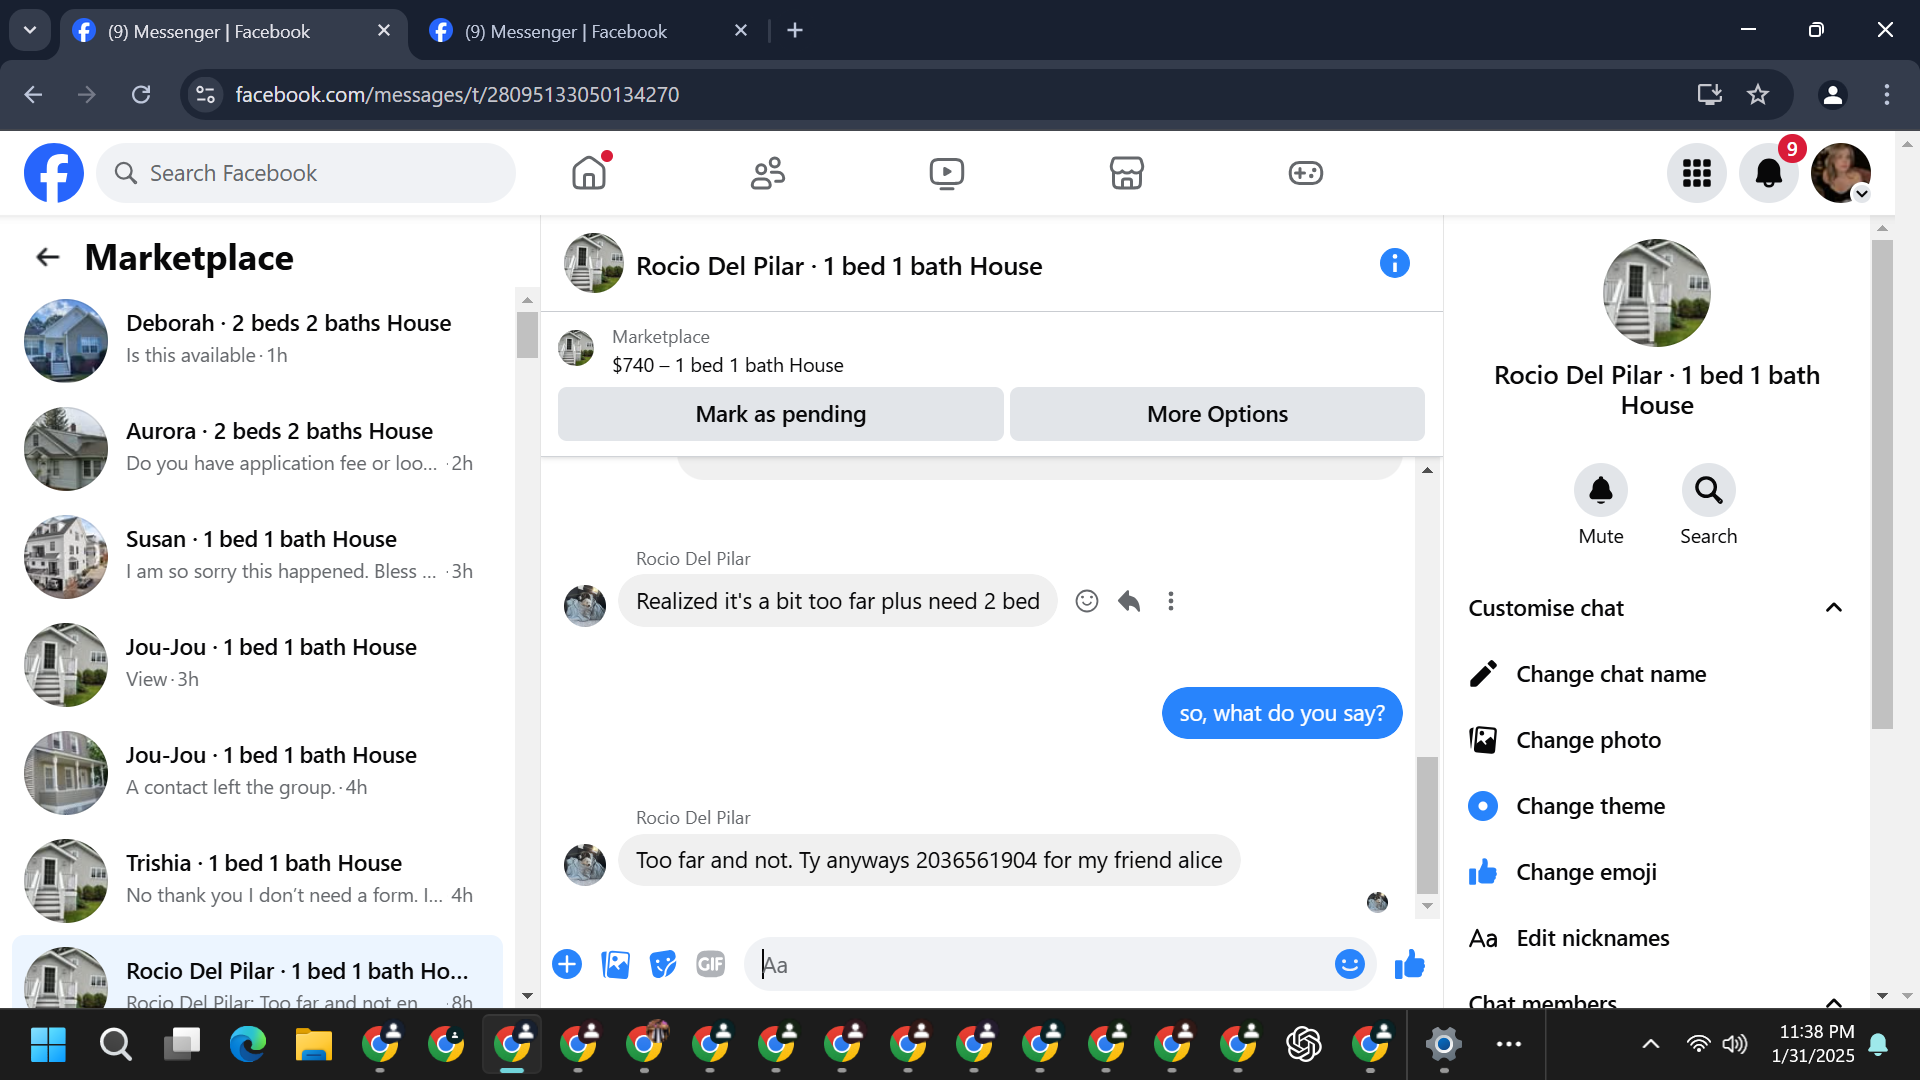Open the tab search dropdown arrow
The width and height of the screenshot is (1920, 1080).
pyautogui.click(x=30, y=30)
